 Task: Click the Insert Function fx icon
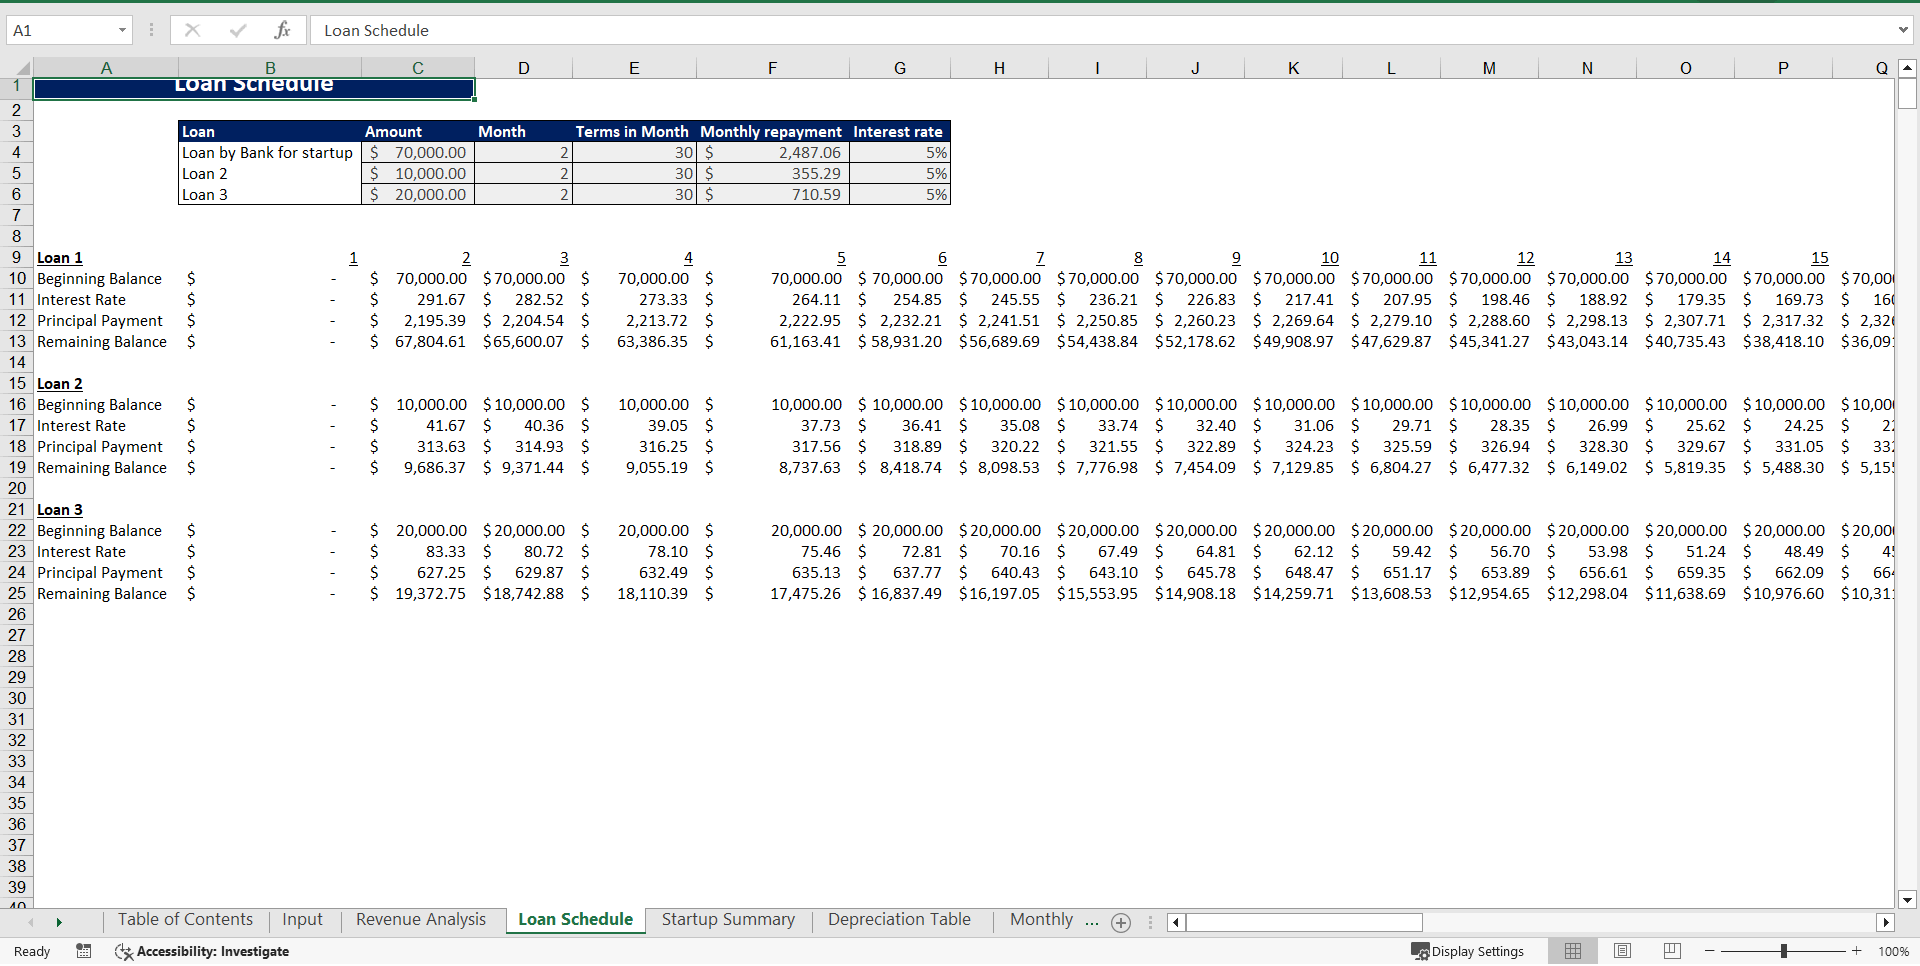pos(282,30)
